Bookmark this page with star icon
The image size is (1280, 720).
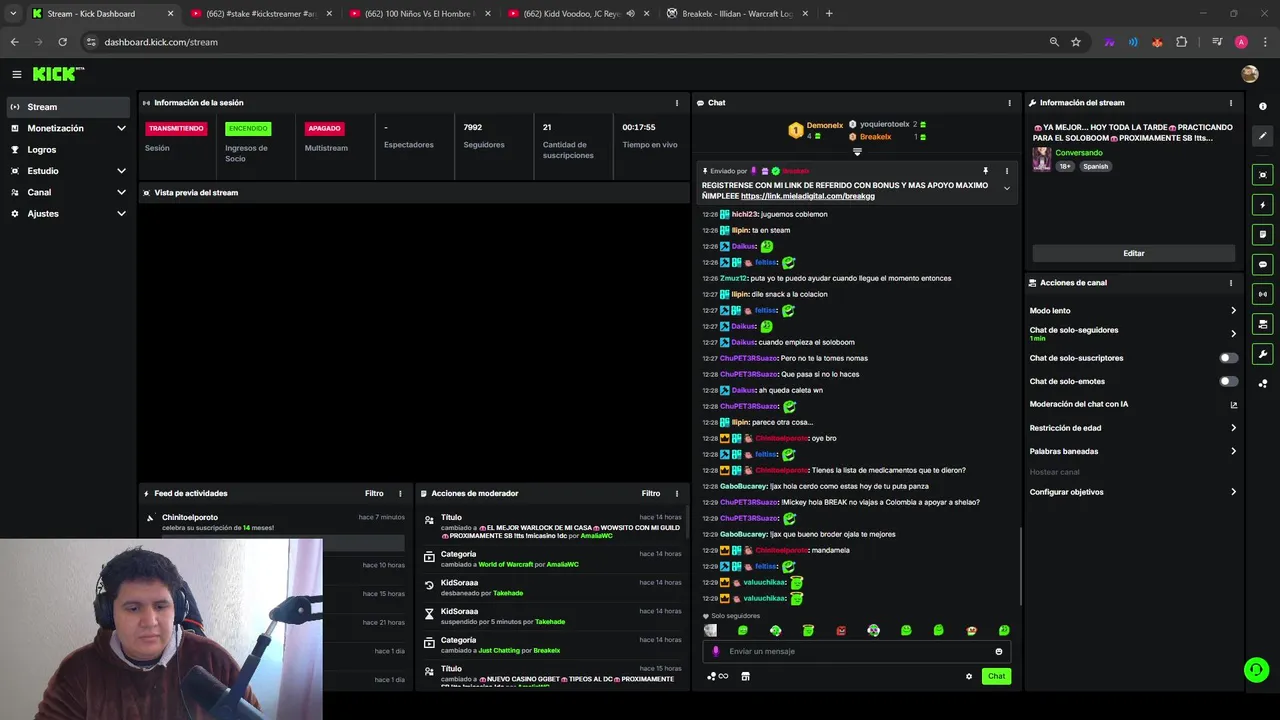(x=1076, y=42)
